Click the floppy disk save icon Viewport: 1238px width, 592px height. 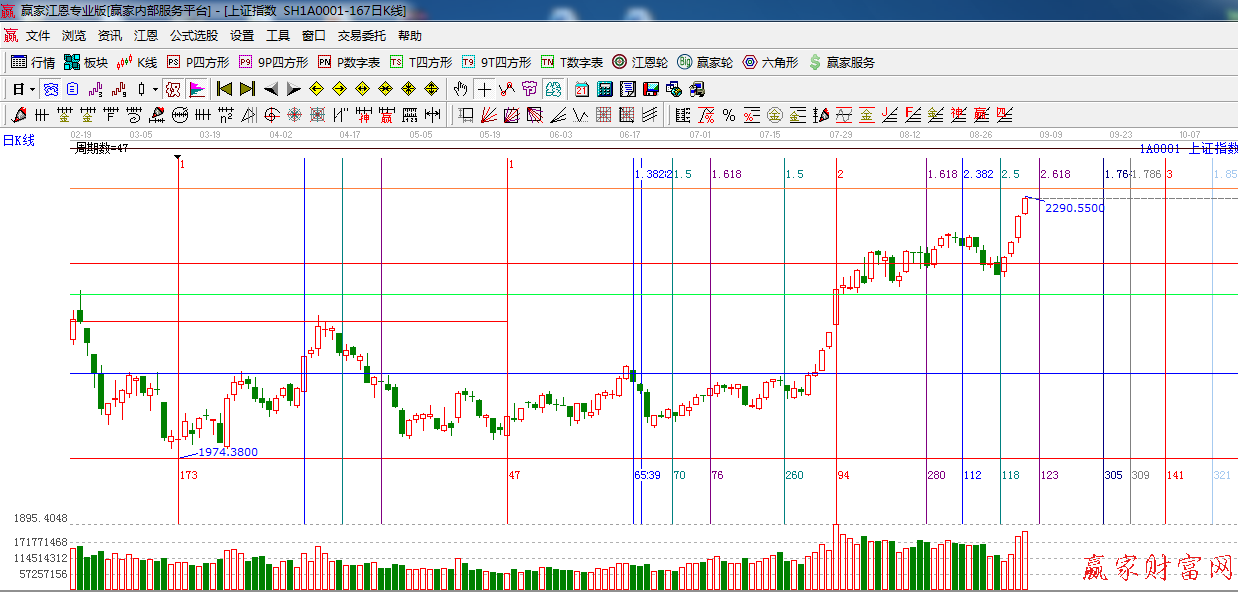pos(651,89)
